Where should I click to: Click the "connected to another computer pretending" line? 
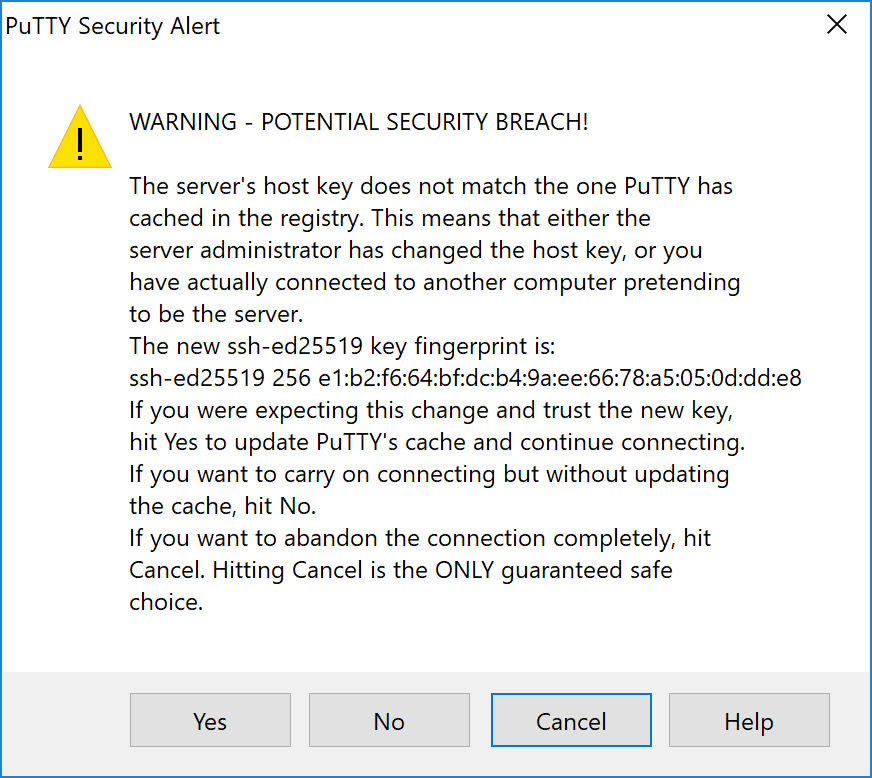434,282
